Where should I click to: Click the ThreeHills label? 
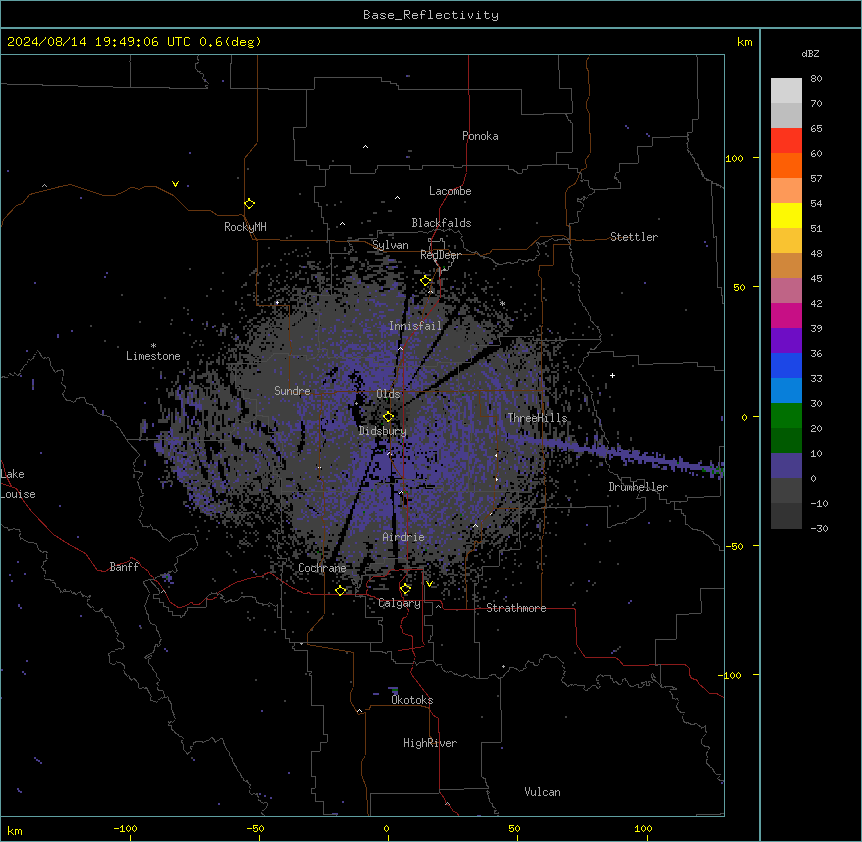(537, 418)
